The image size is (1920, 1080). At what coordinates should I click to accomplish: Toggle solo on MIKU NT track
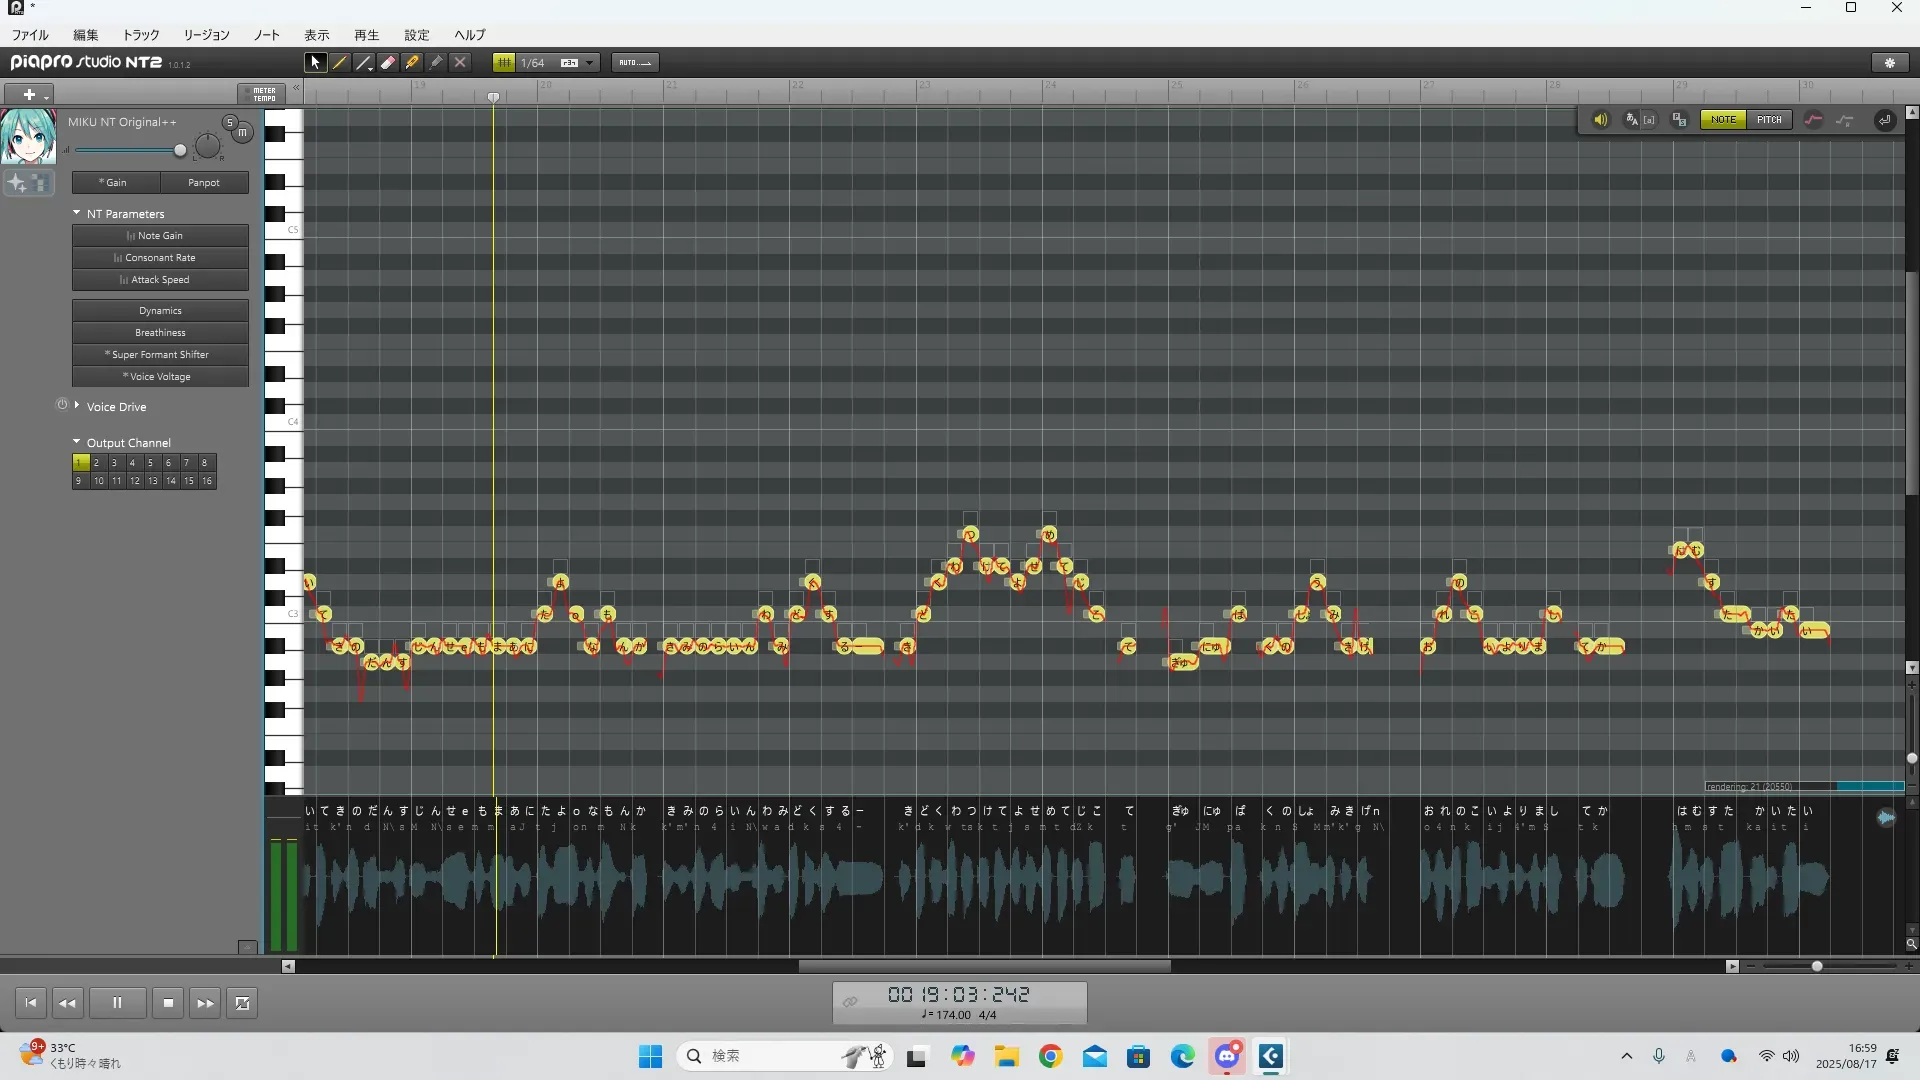229,123
